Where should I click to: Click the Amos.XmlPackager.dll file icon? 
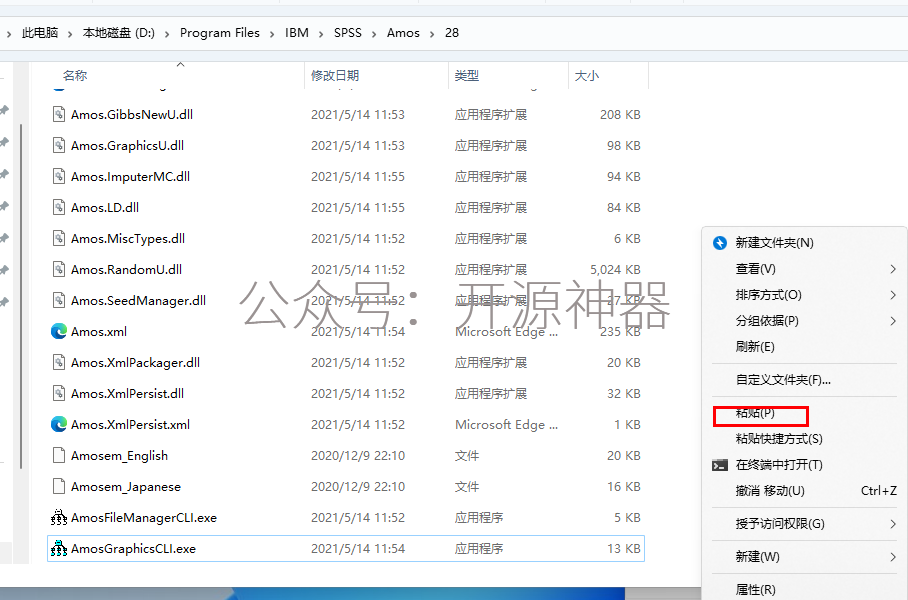coord(58,362)
